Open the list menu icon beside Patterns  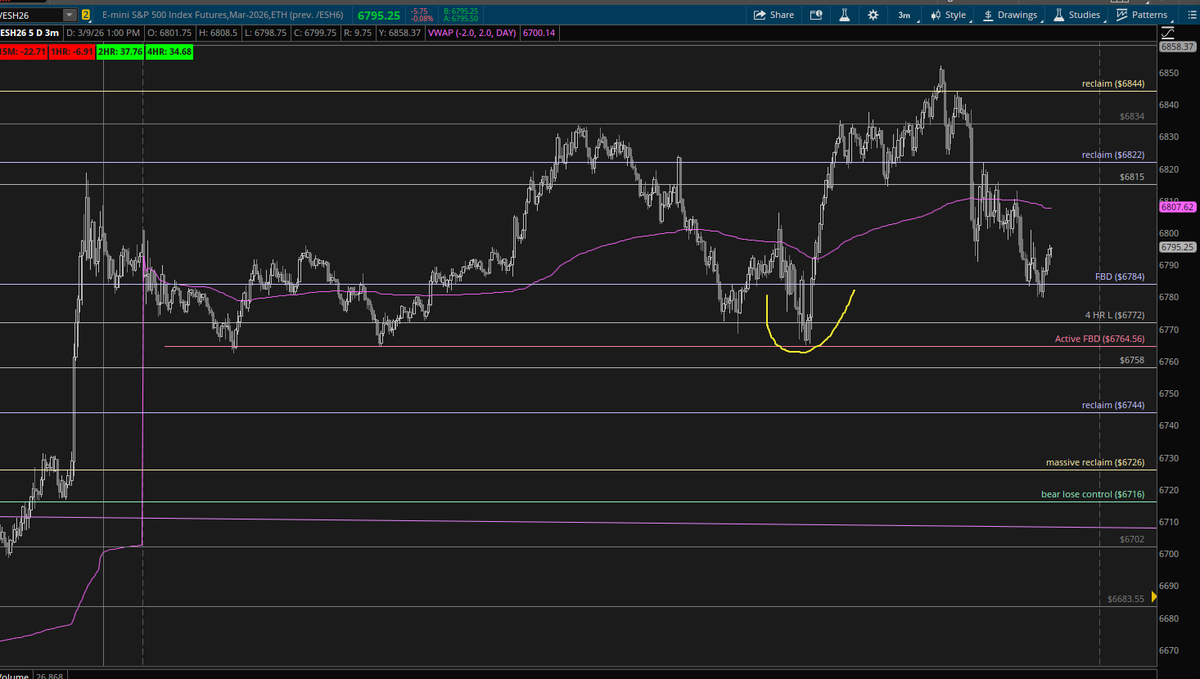click(x=1191, y=15)
